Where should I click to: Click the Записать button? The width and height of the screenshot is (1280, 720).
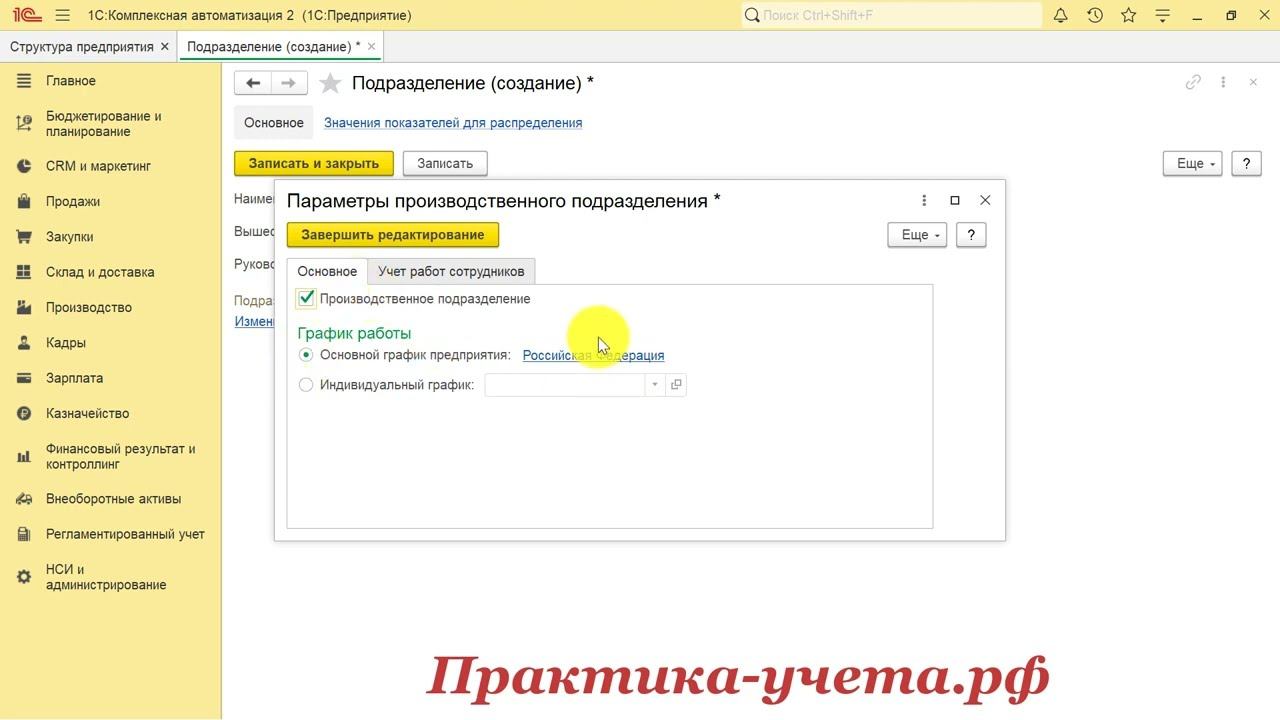point(445,163)
